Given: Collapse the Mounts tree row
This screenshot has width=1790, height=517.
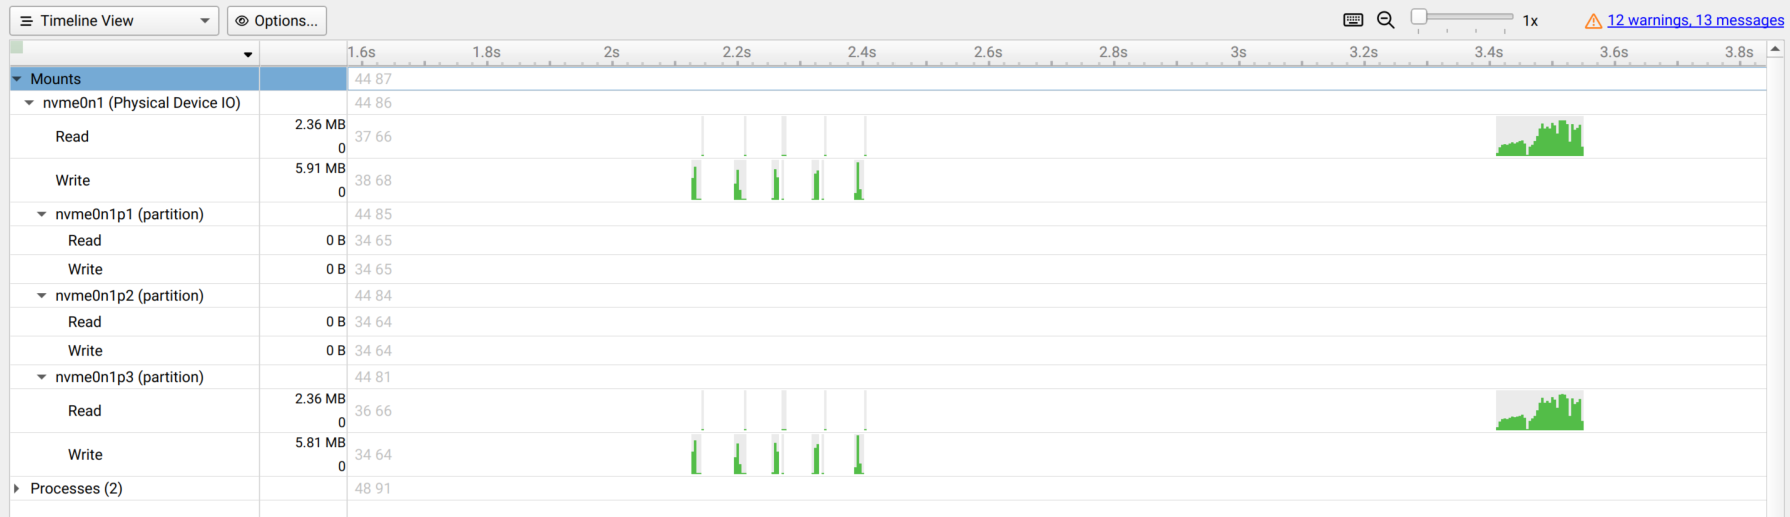Looking at the screenshot, I should point(17,79).
